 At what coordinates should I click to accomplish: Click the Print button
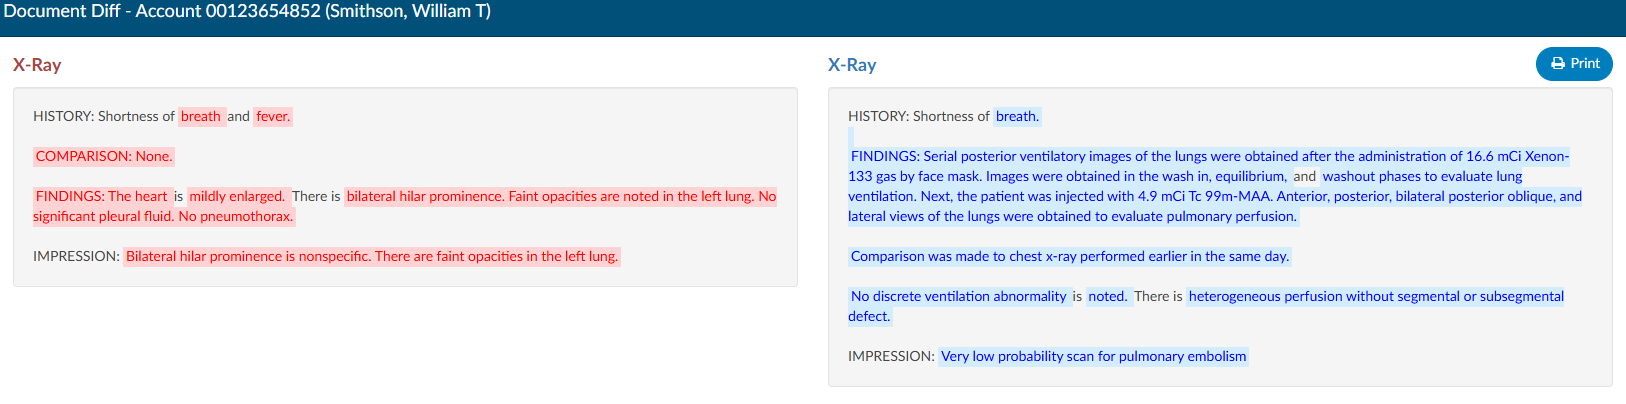pos(1574,63)
